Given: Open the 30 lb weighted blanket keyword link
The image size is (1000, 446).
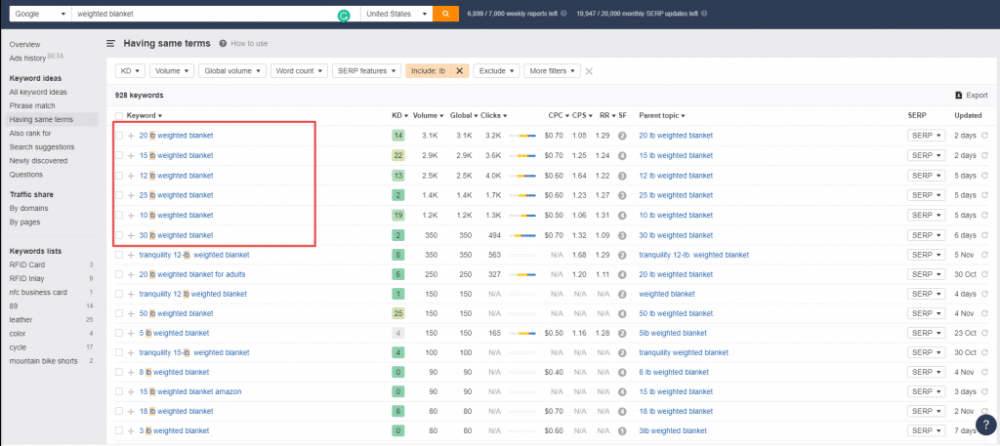Looking at the screenshot, I should (176, 235).
